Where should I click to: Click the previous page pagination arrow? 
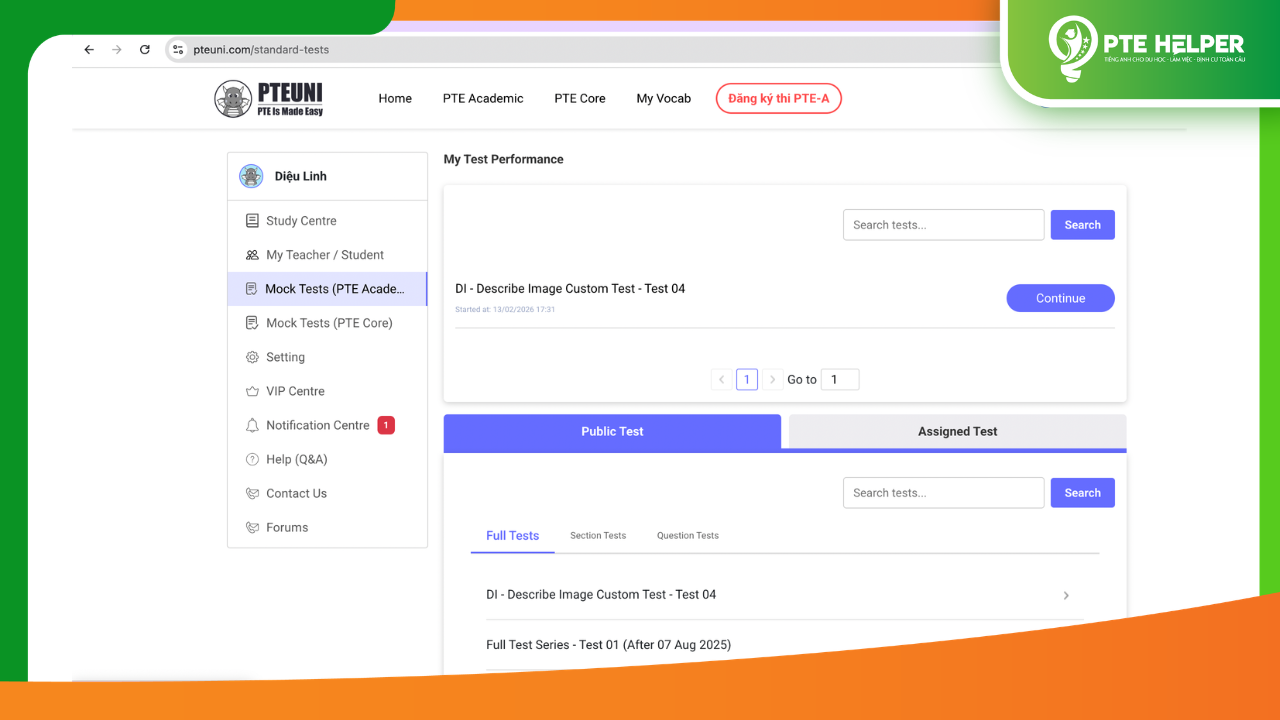click(x=721, y=380)
